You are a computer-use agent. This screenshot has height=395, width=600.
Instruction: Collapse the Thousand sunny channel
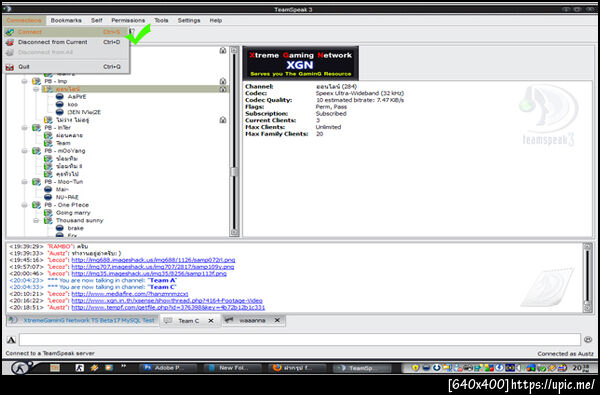click(x=36, y=220)
